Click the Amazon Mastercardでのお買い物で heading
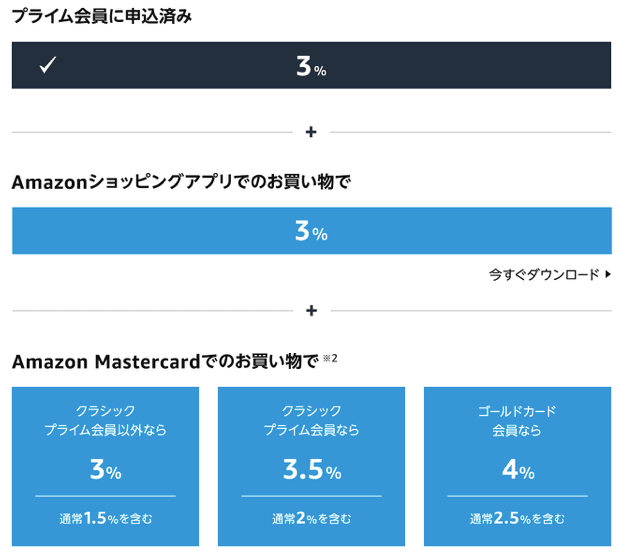This screenshot has width=633, height=554. pos(166,361)
